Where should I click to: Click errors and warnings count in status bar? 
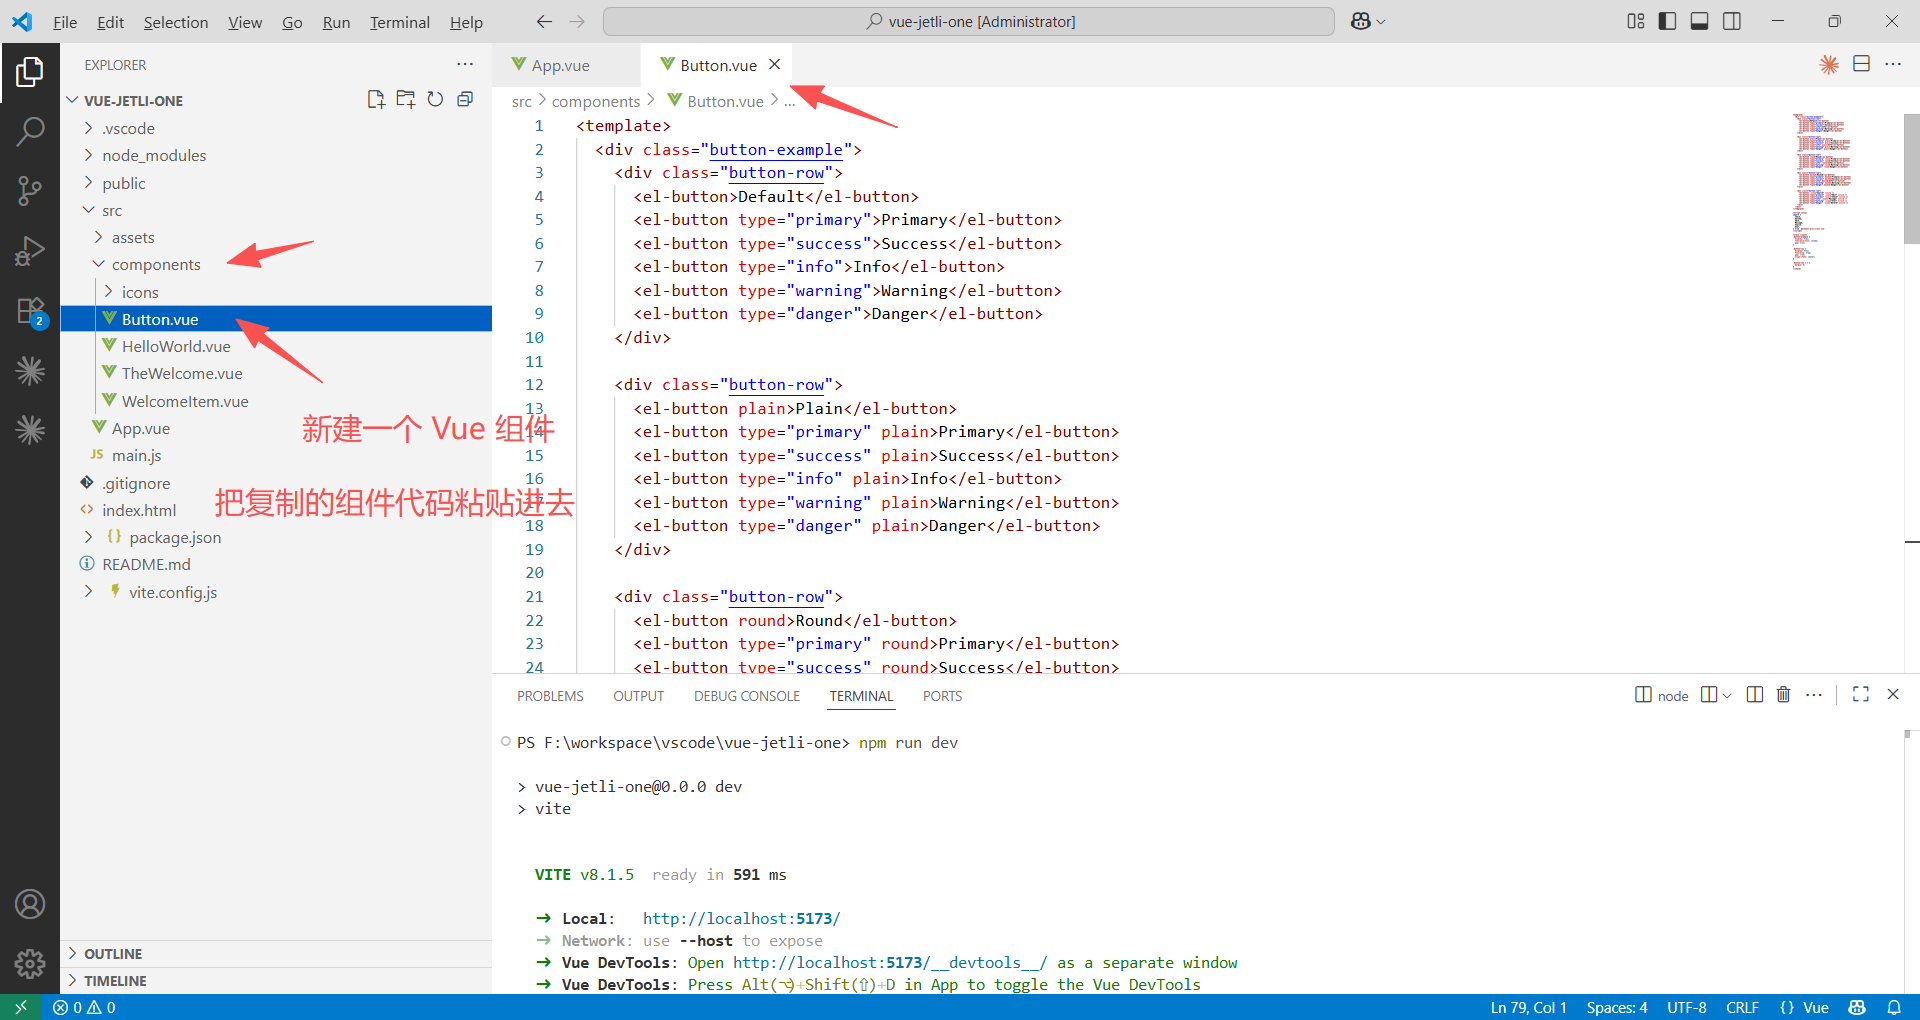click(x=85, y=1007)
